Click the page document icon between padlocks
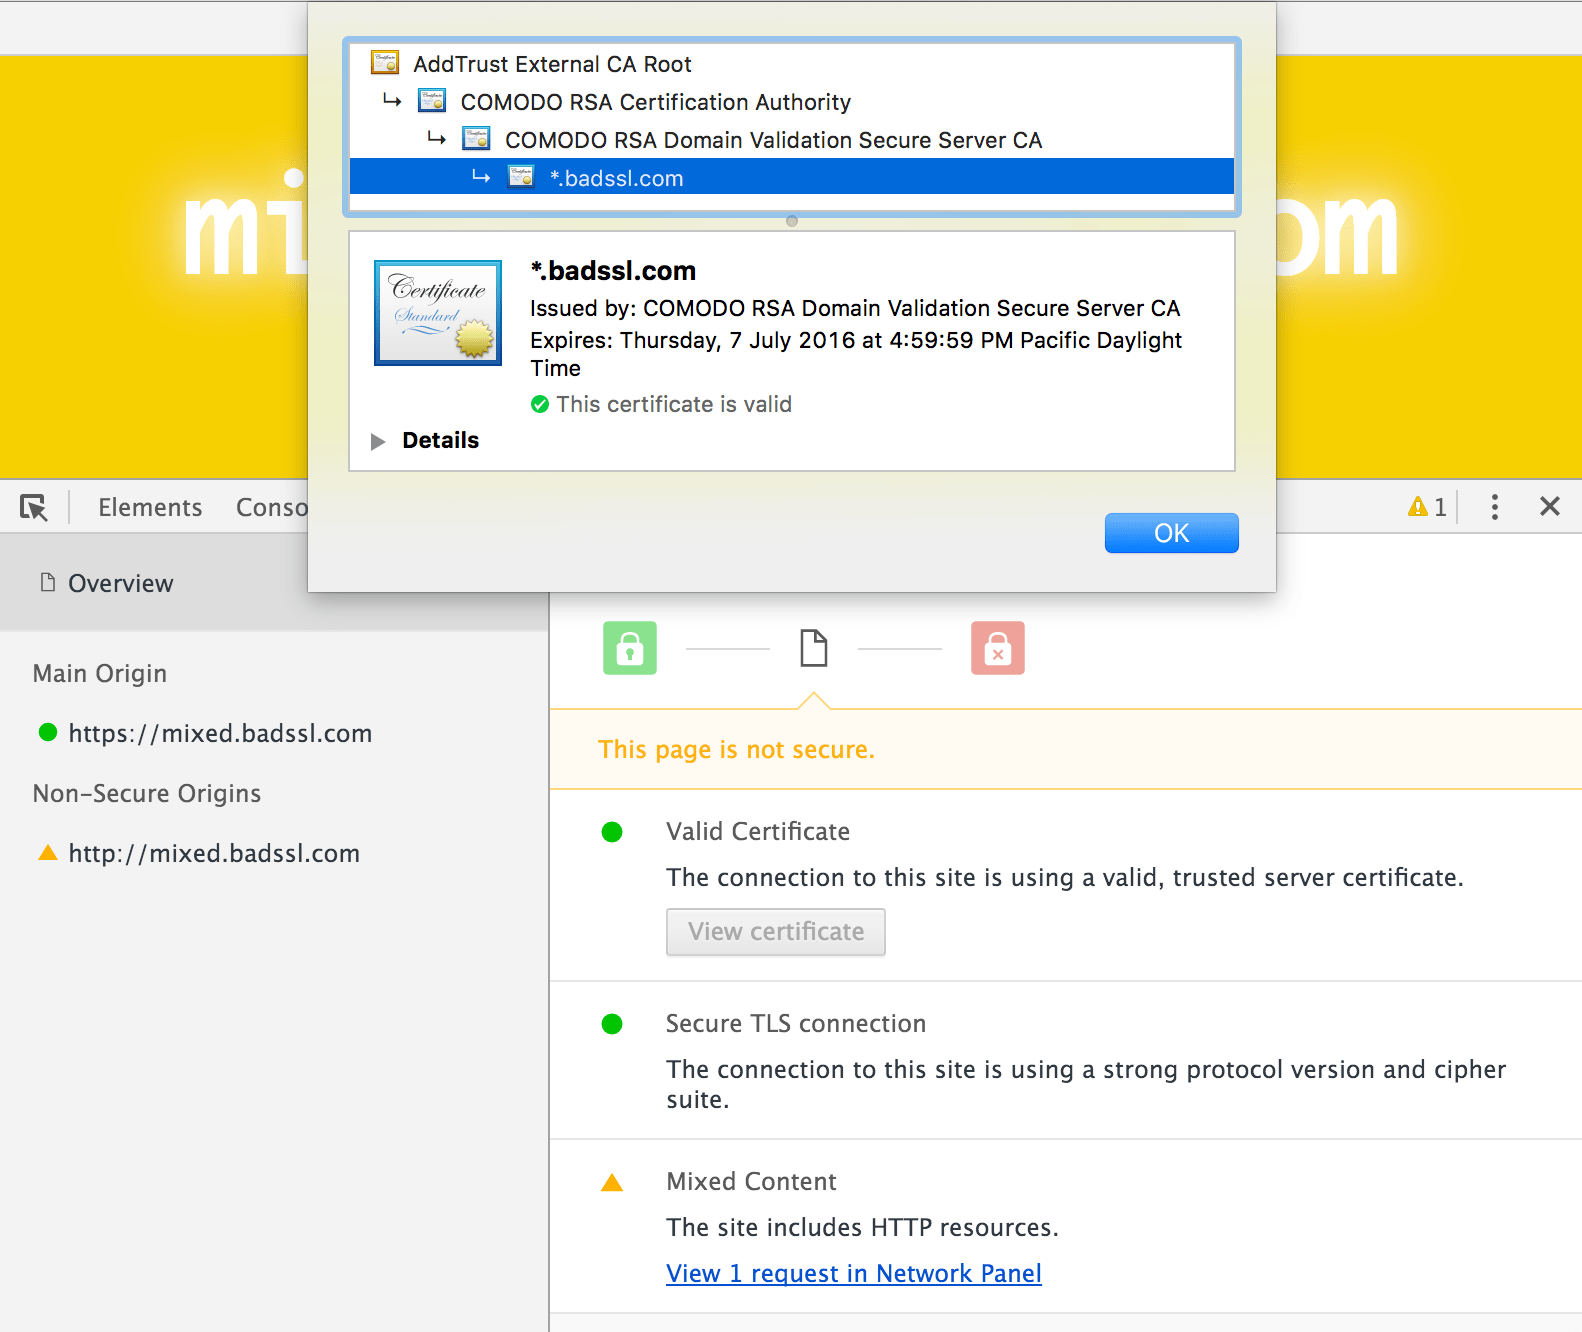The width and height of the screenshot is (1582, 1332). 814,648
